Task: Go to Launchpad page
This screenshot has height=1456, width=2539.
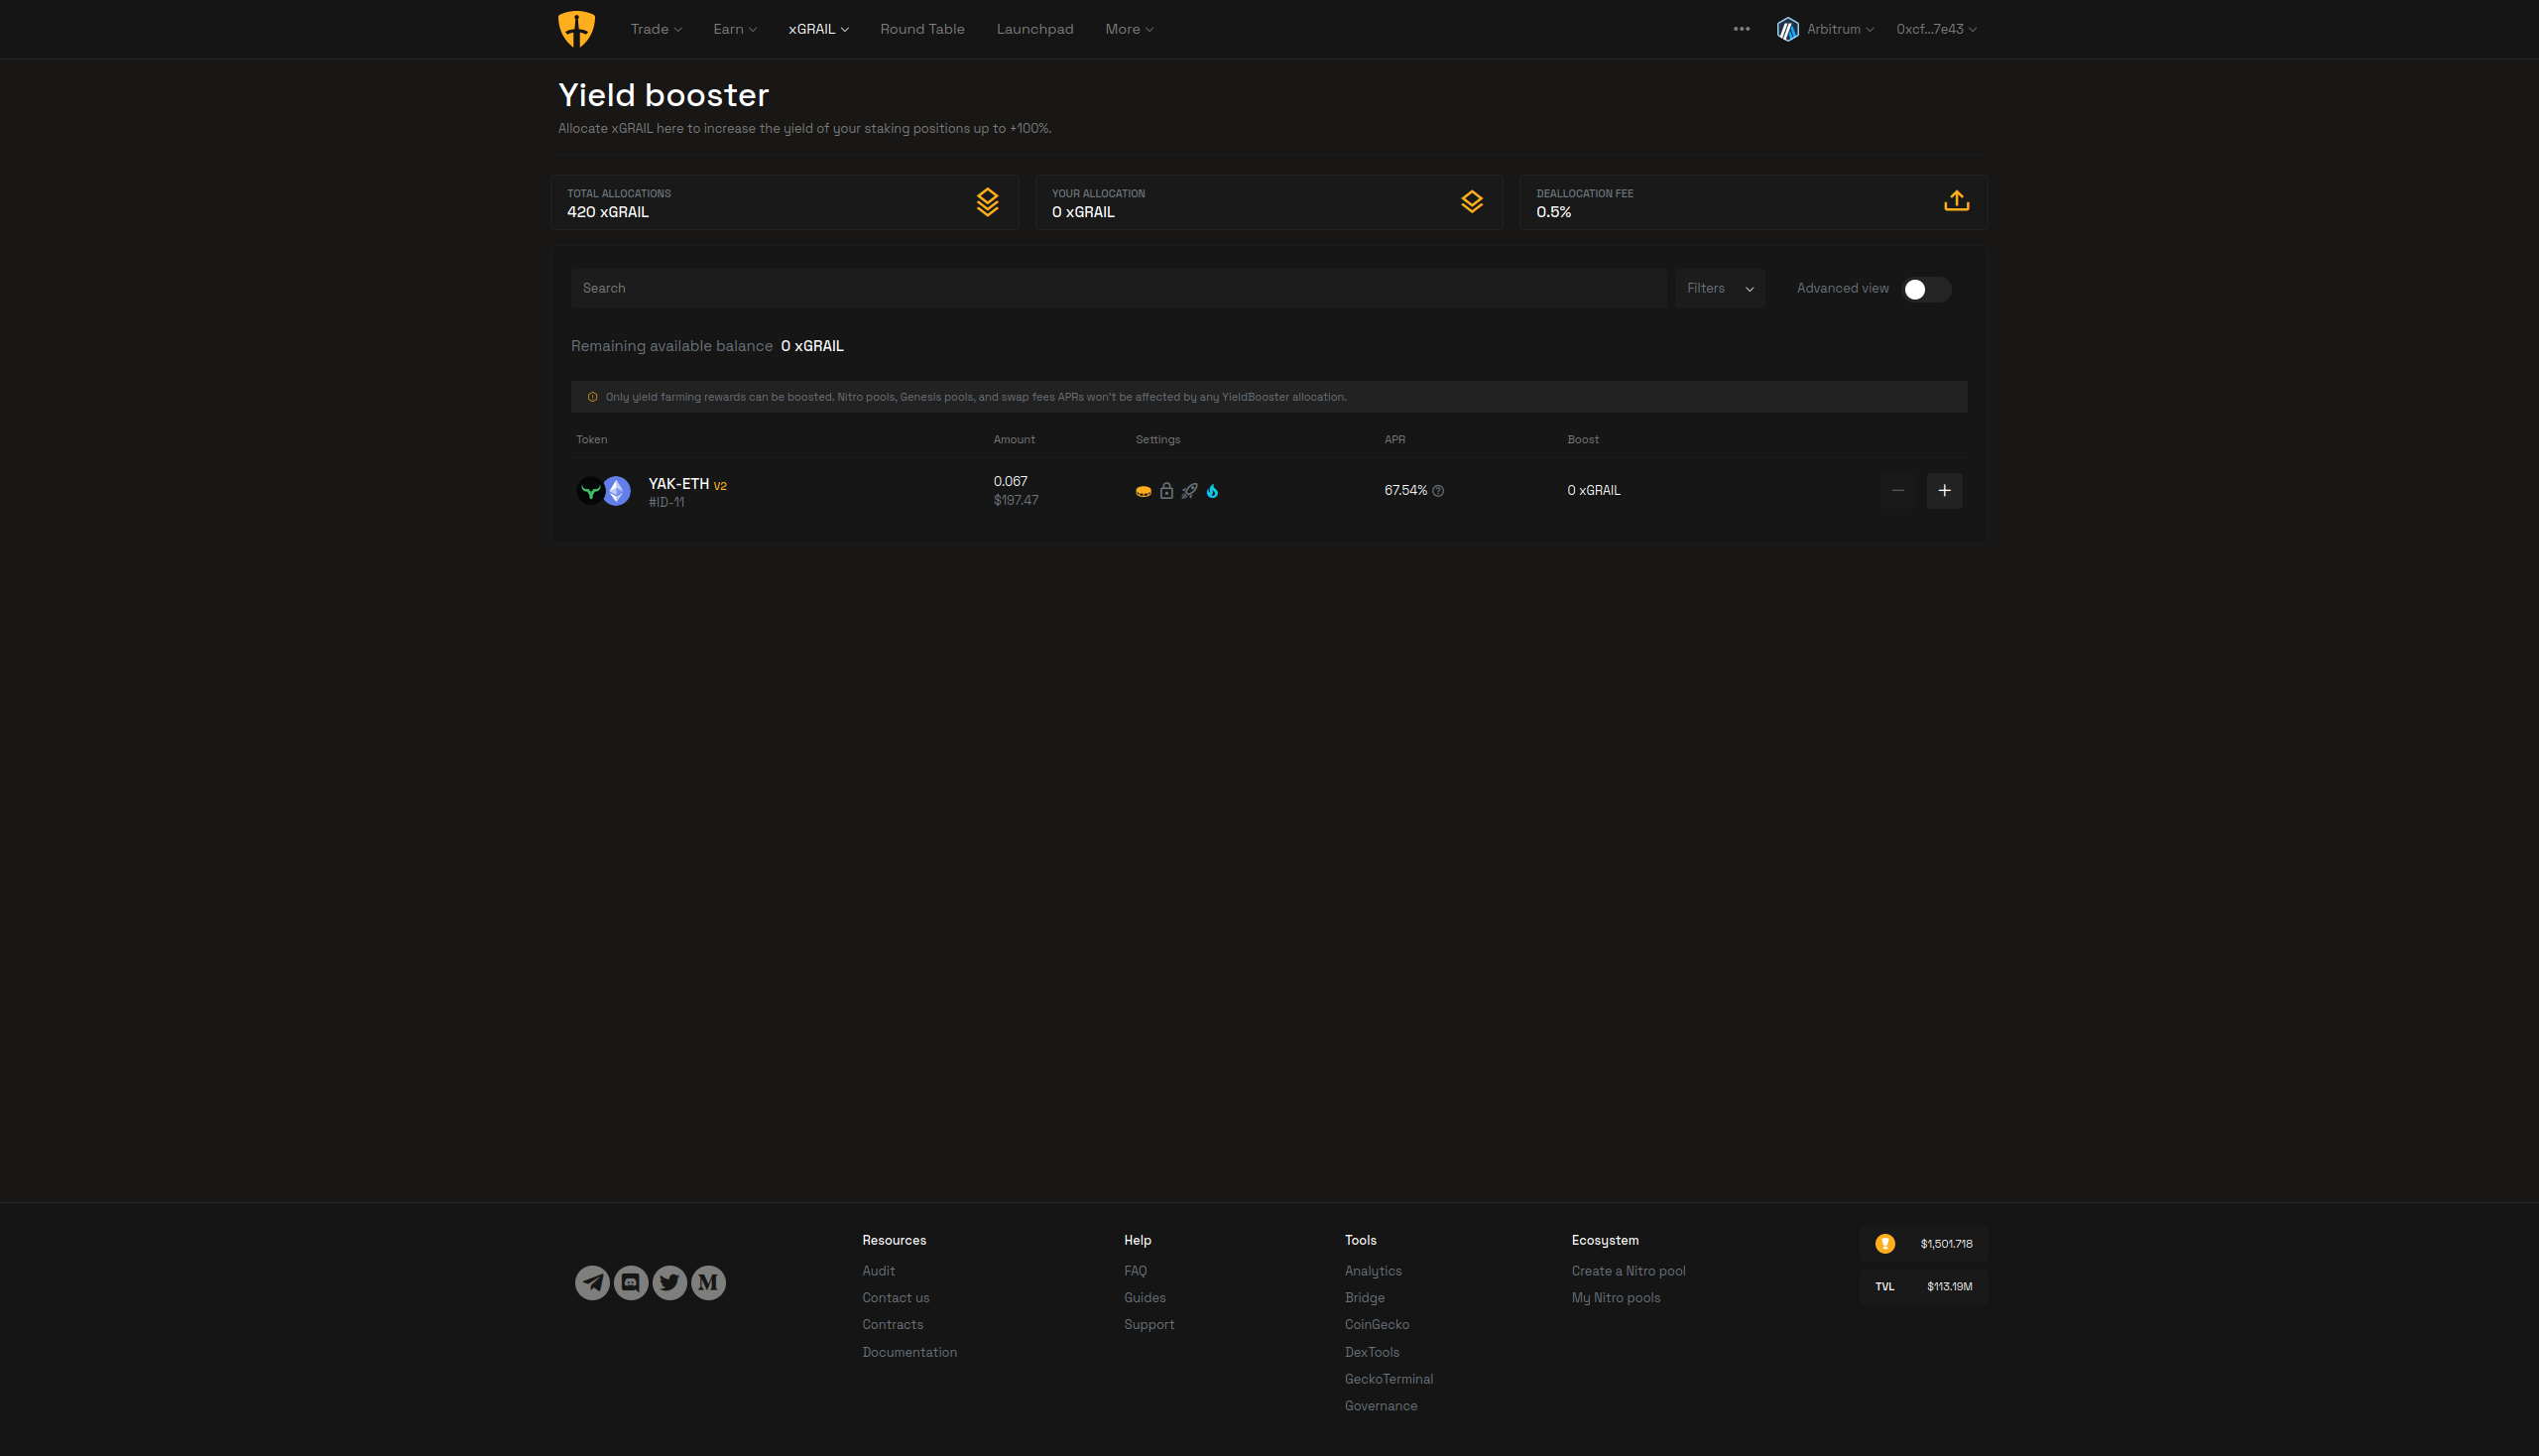Action: tap(1035, 29)
